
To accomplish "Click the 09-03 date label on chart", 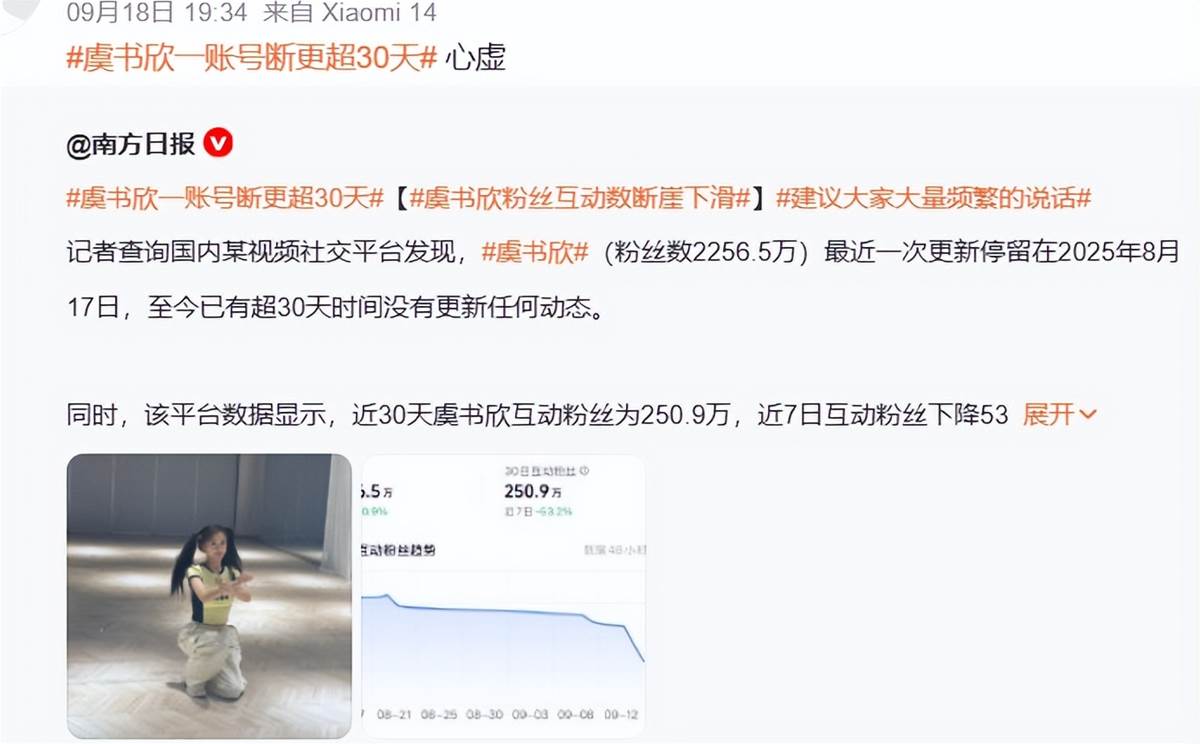I will [529, 717].
